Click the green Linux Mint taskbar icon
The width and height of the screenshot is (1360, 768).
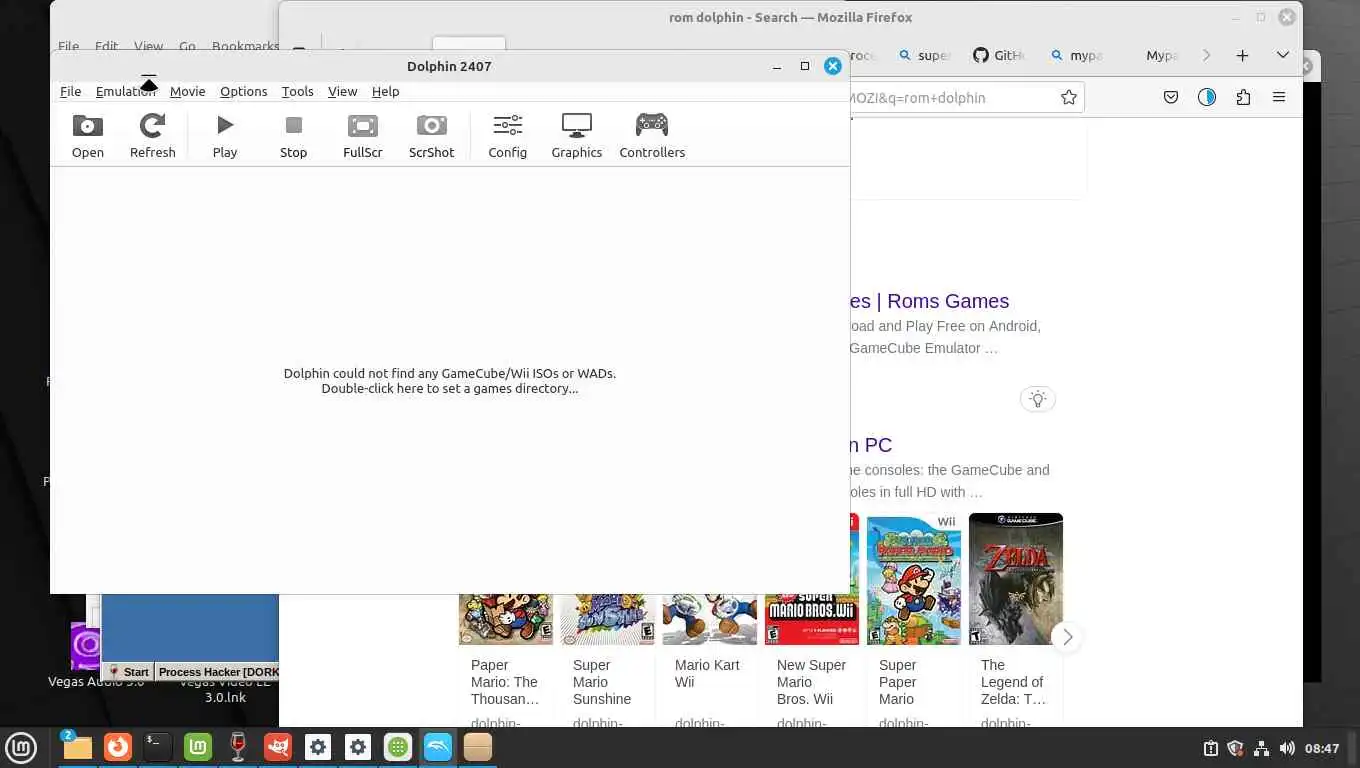click(x=198, y=747)
